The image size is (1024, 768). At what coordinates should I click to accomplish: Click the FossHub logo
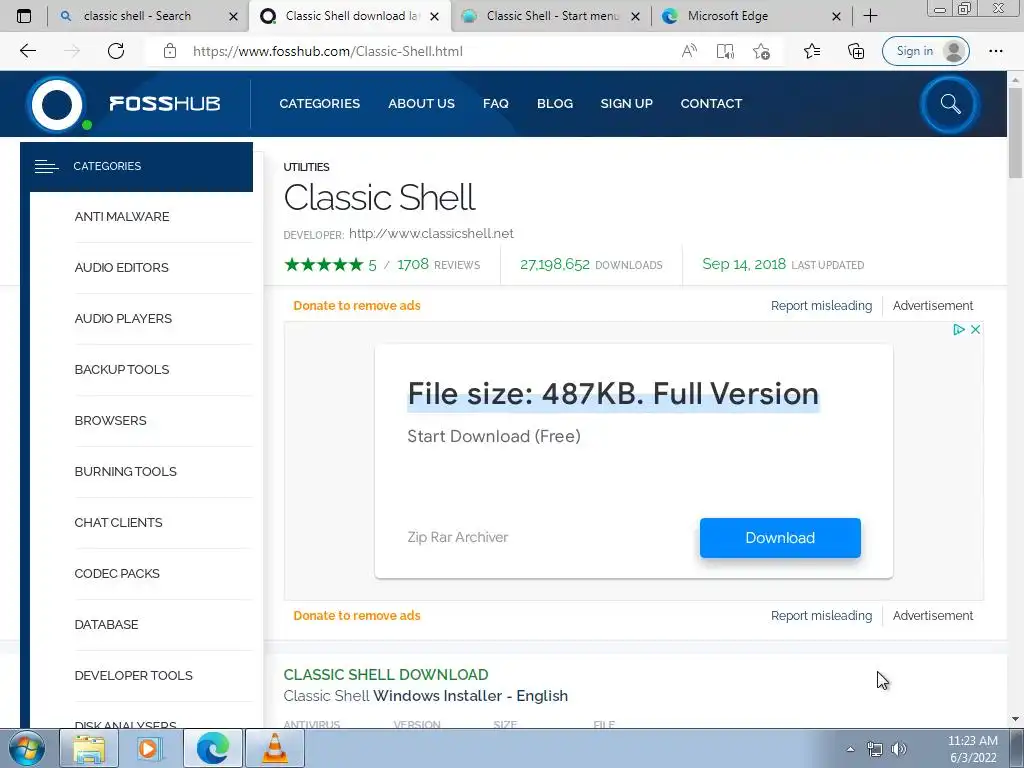coord(124,104)
